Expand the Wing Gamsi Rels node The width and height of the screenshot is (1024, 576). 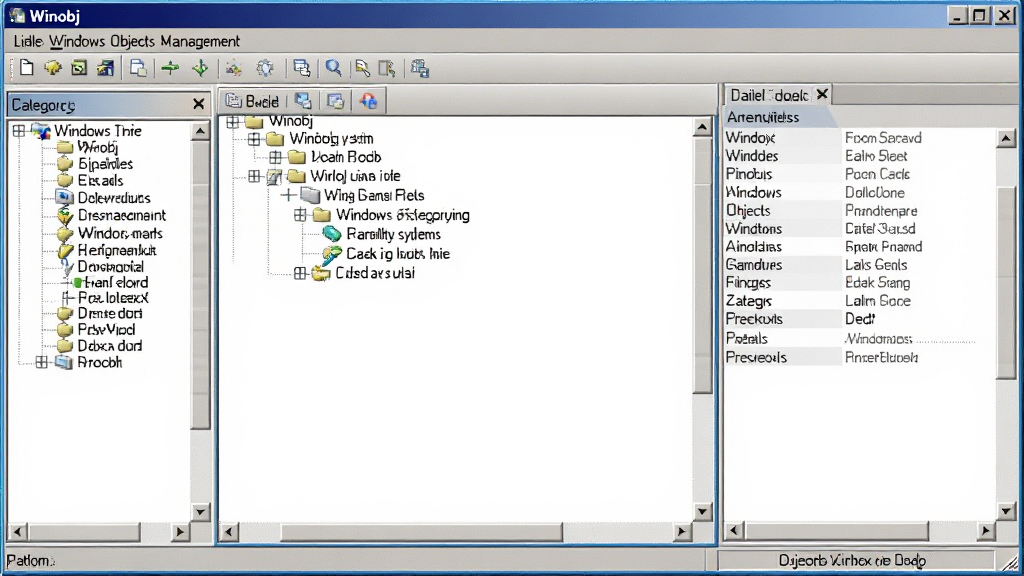[289, 195]
